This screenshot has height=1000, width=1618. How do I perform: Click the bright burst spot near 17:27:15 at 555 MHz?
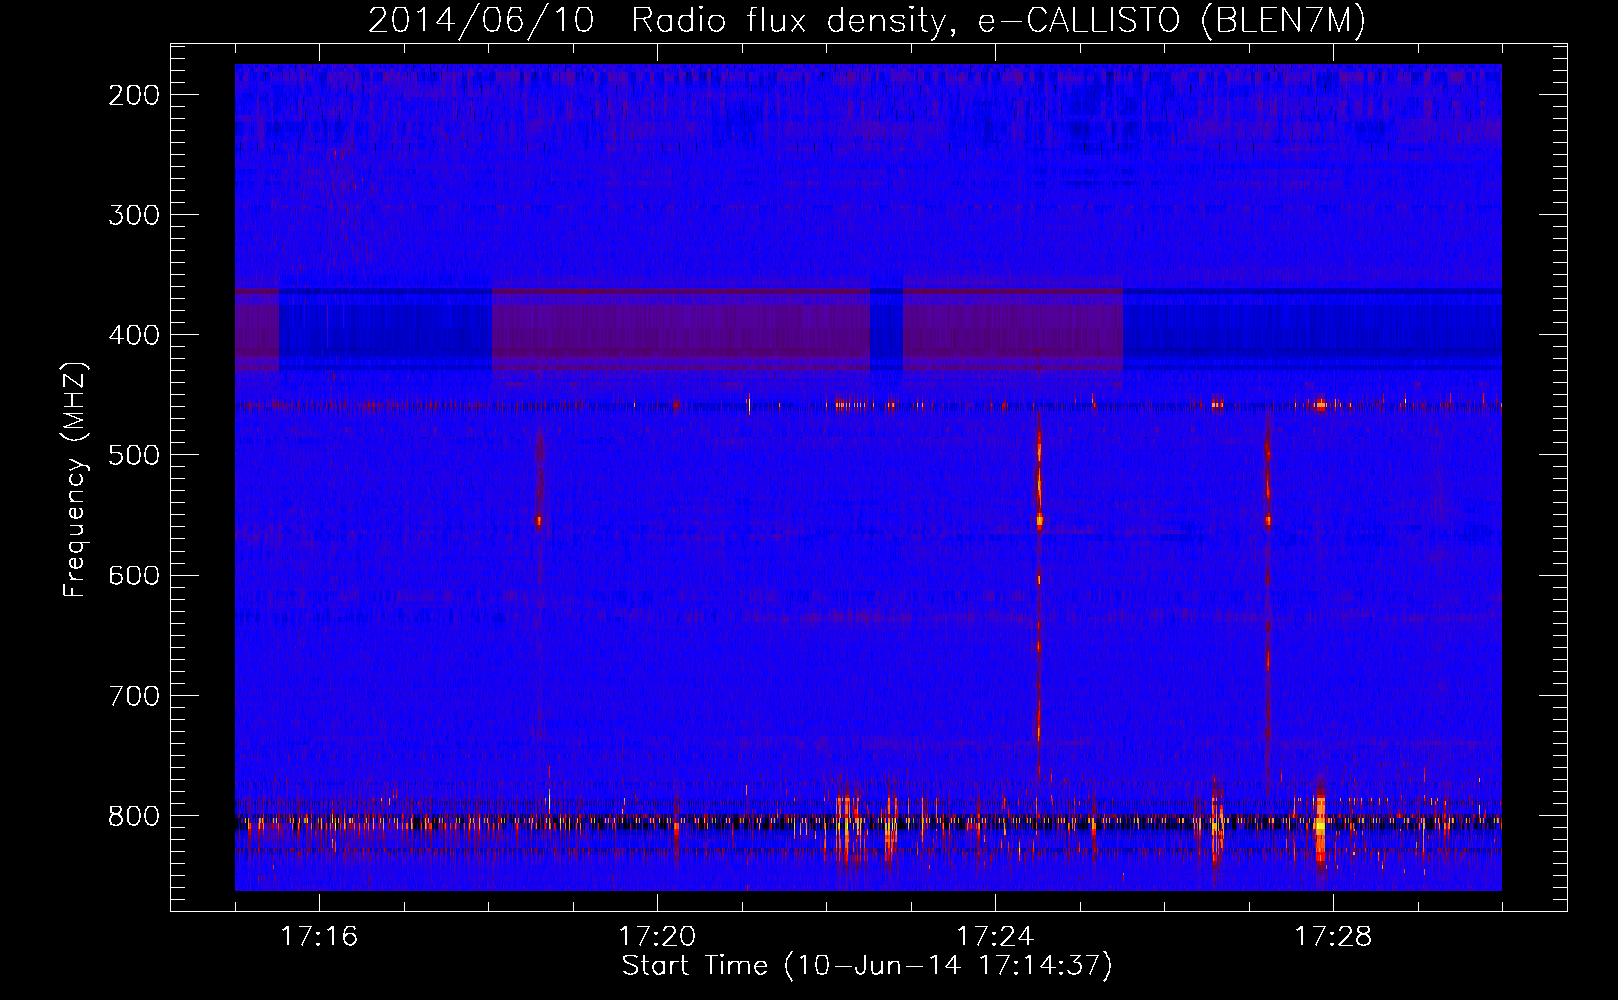pos(1268,521)
